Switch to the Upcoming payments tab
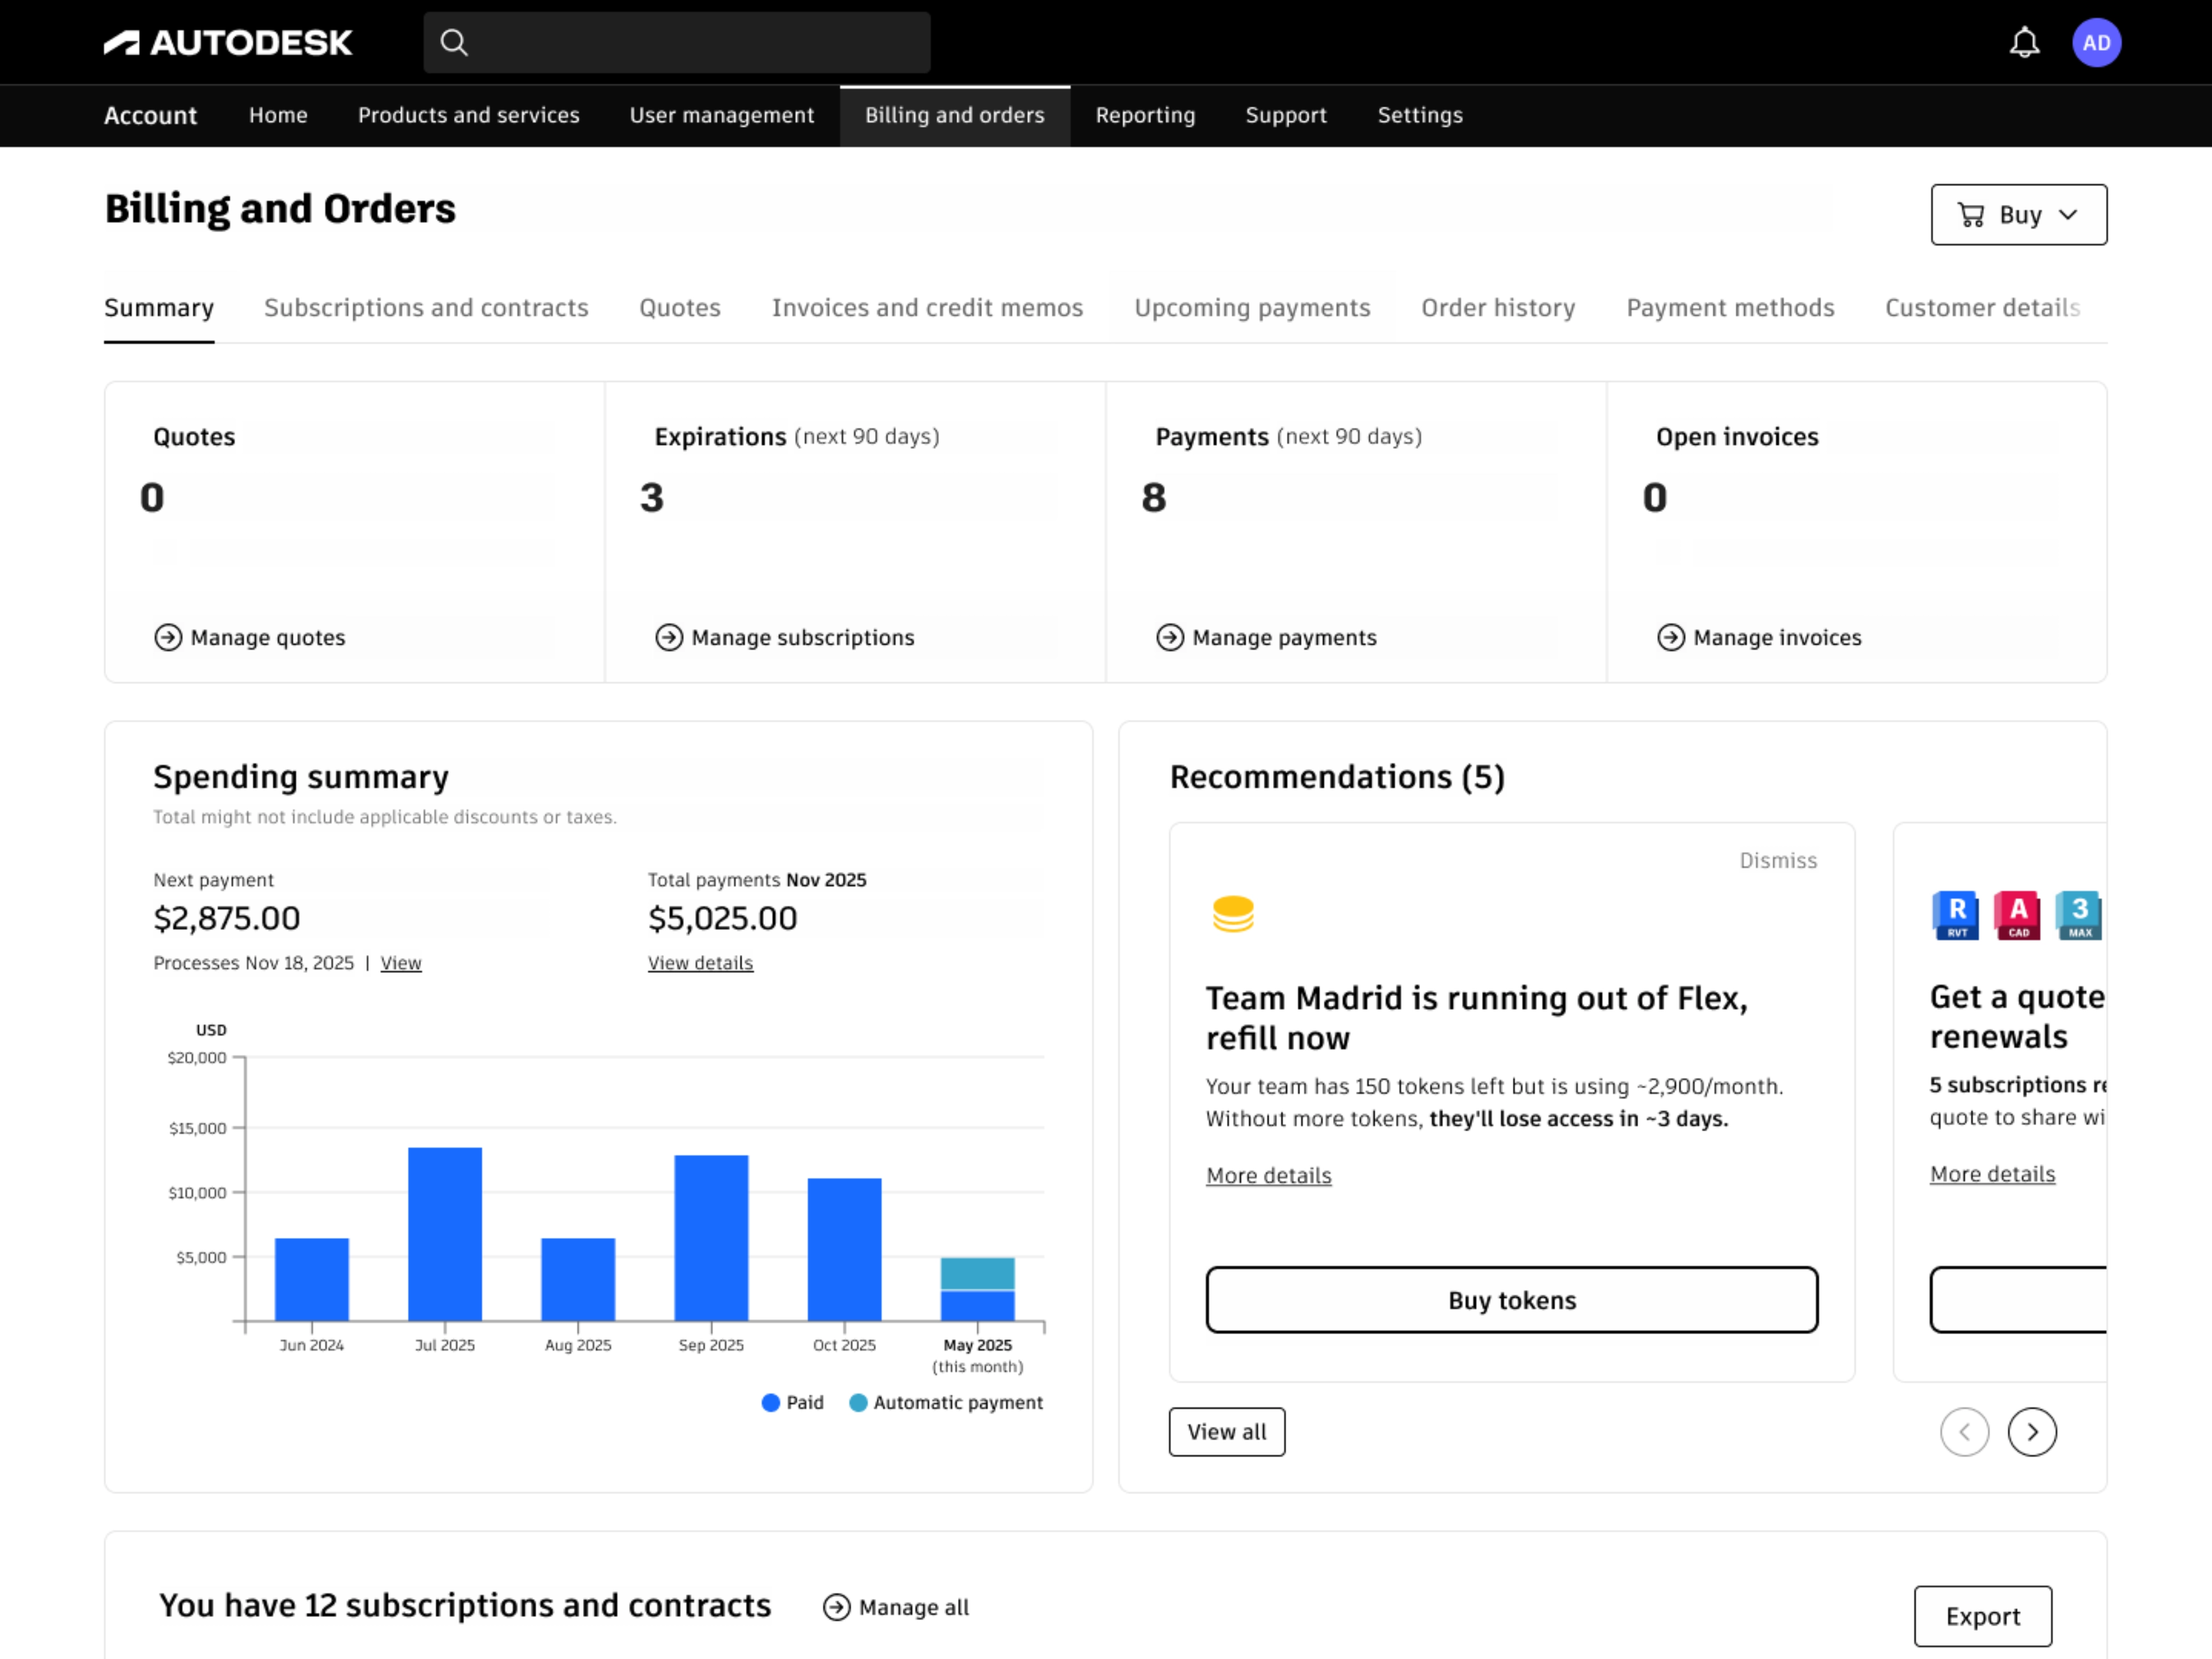 coord(1252,308)
